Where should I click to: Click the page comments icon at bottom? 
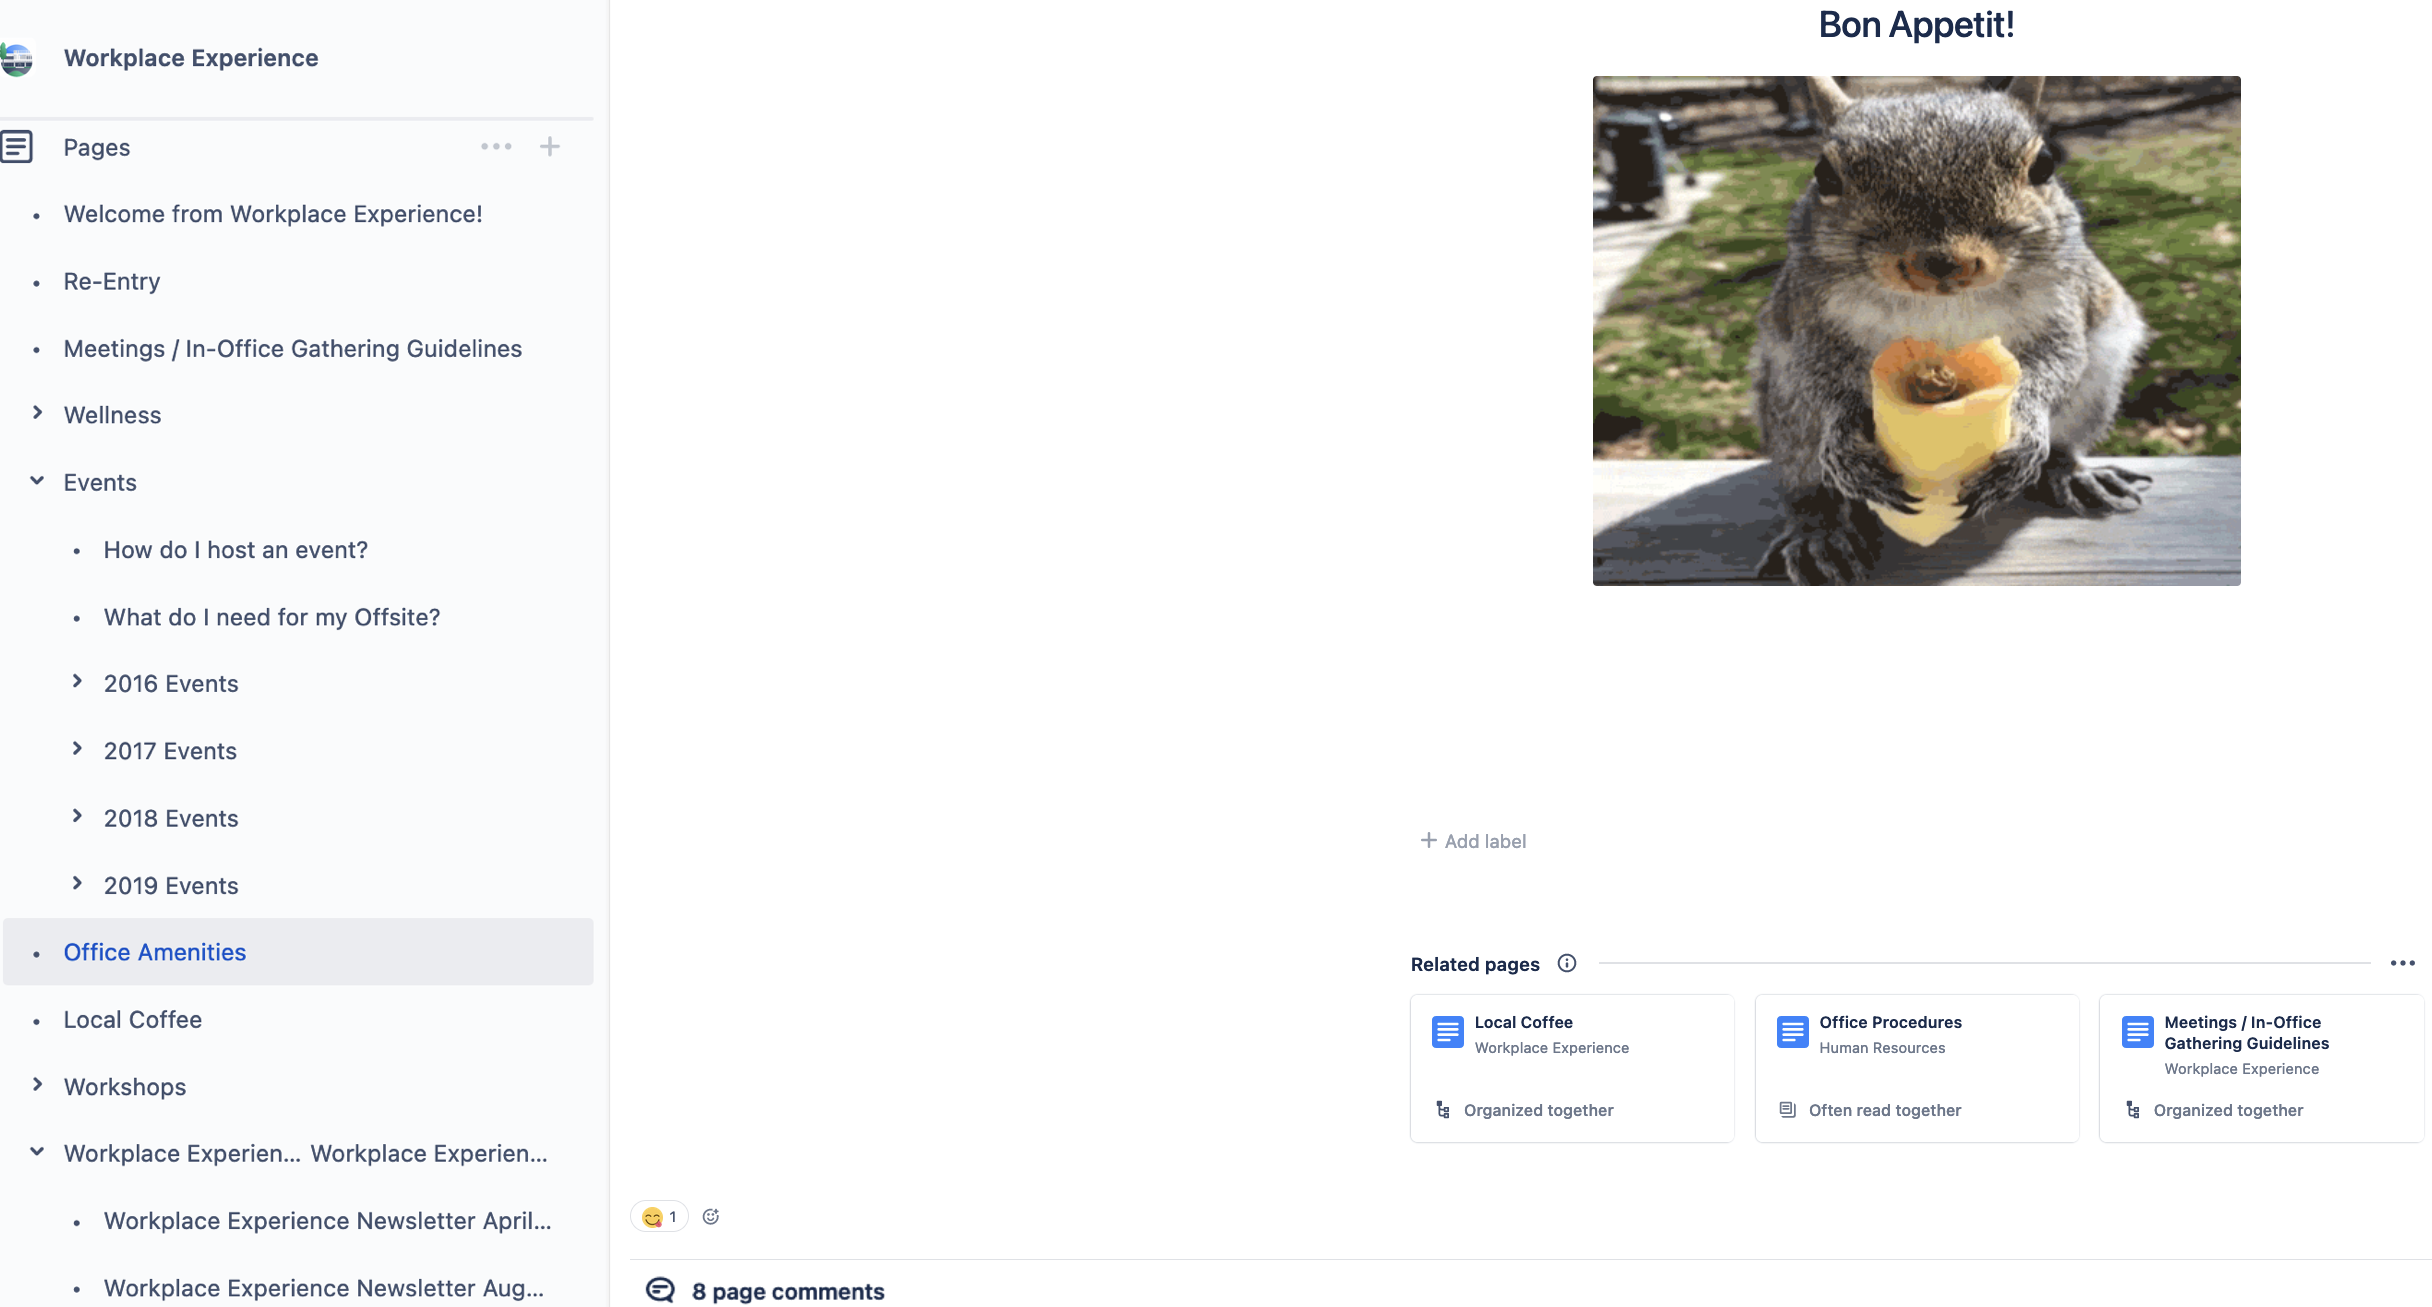coord(660,1289)
